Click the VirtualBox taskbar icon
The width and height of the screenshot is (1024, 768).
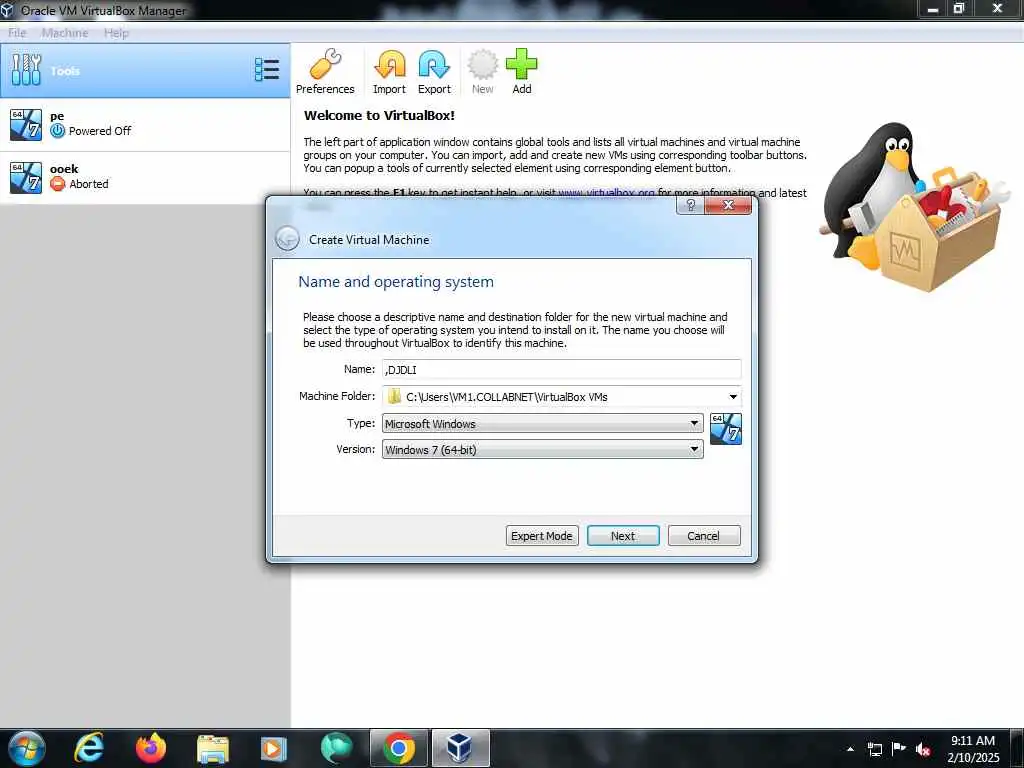(460, 748)
